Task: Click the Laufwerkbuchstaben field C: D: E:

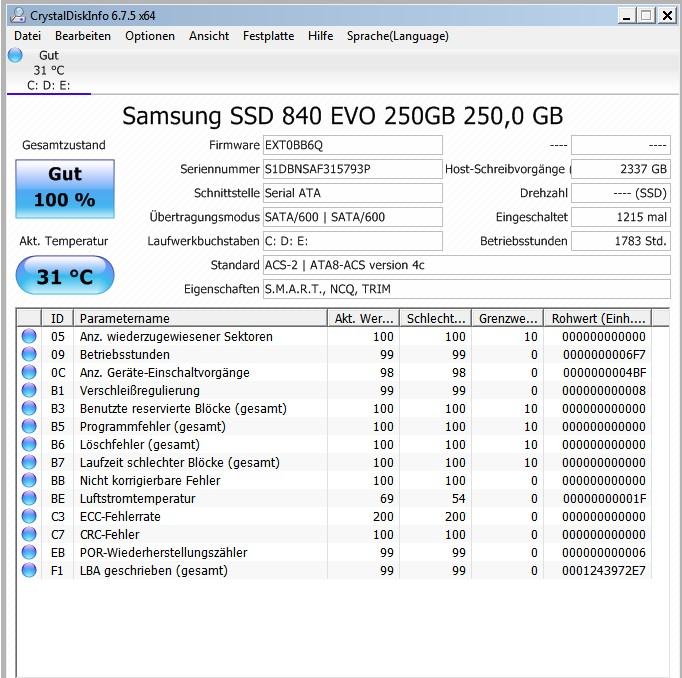Action: (x=353, y=241)
